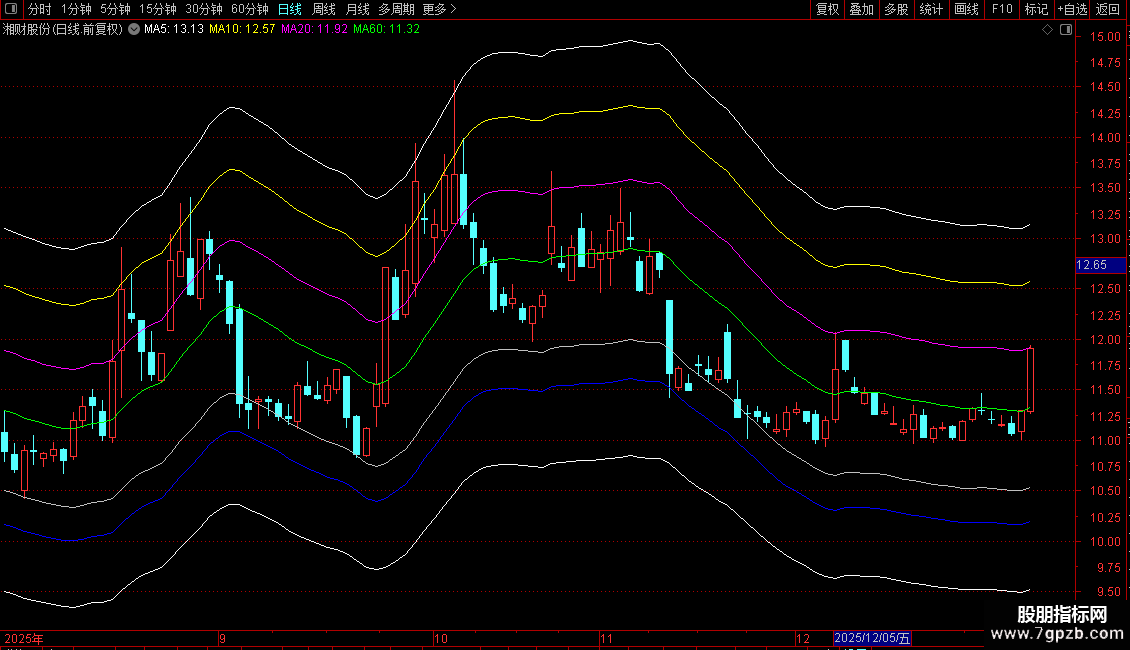Click the diamond marker icon above chart
This screenshot has width=1130, height=650.
click(x=1048, y=30)
